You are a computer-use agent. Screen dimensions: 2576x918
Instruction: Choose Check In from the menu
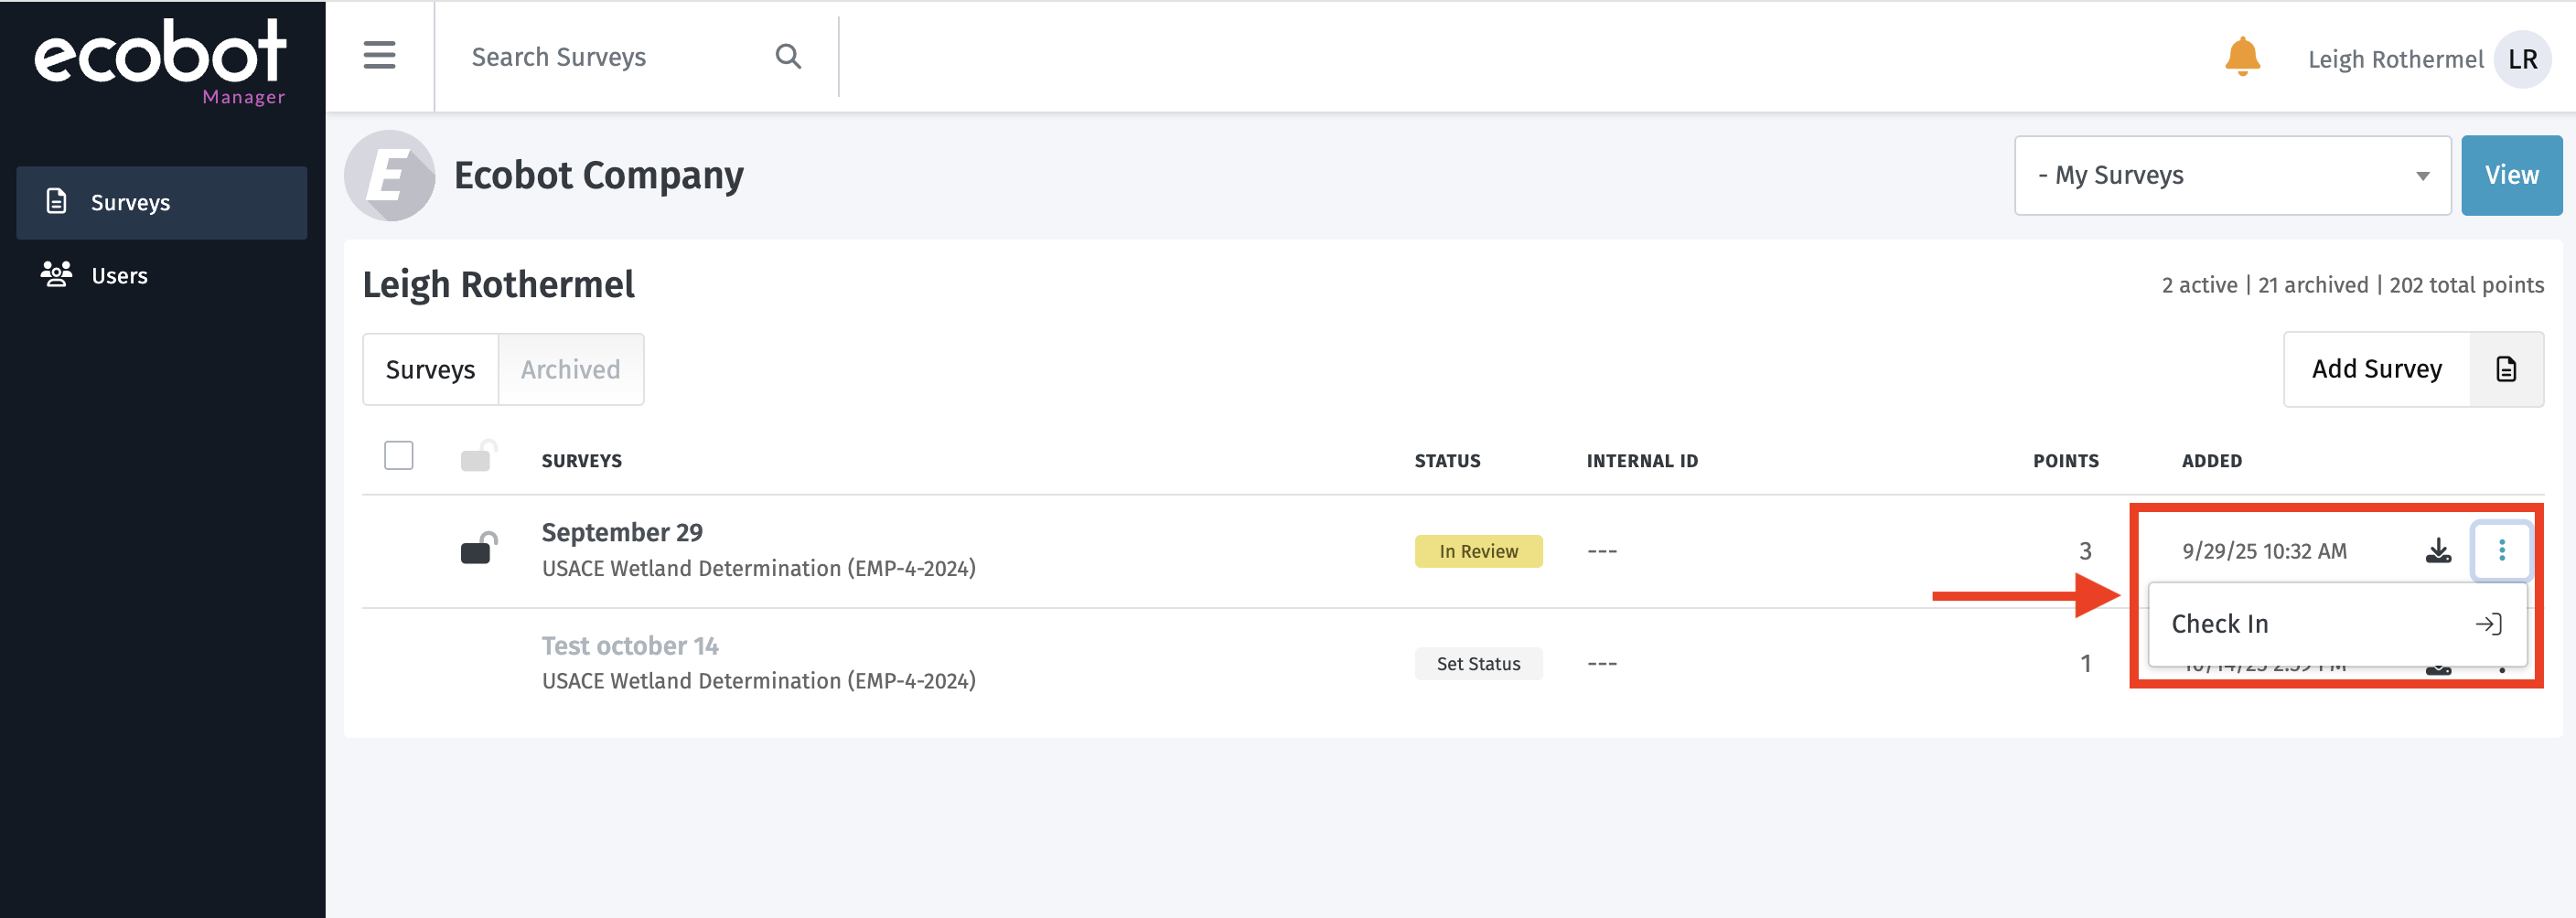pos(2335,624)
